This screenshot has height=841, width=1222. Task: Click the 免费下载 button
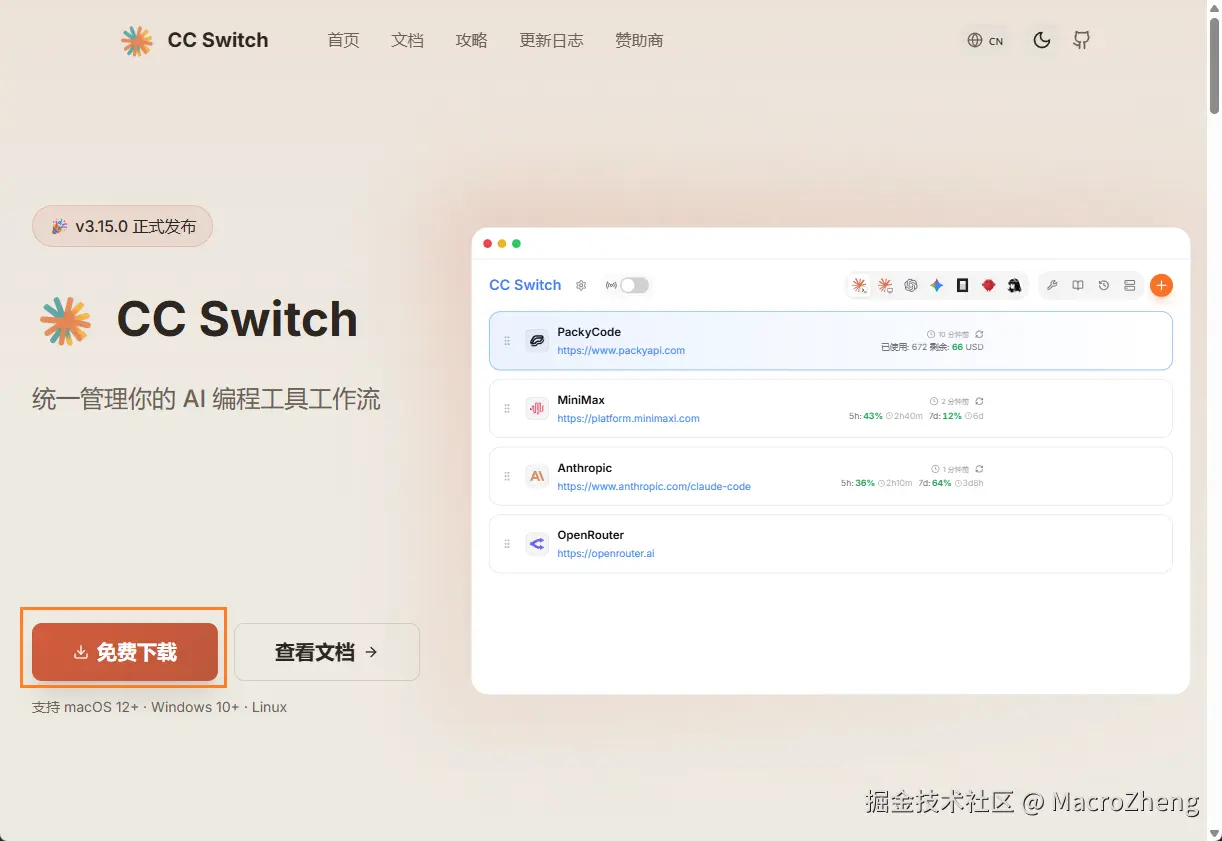click(x=125, y=652)
